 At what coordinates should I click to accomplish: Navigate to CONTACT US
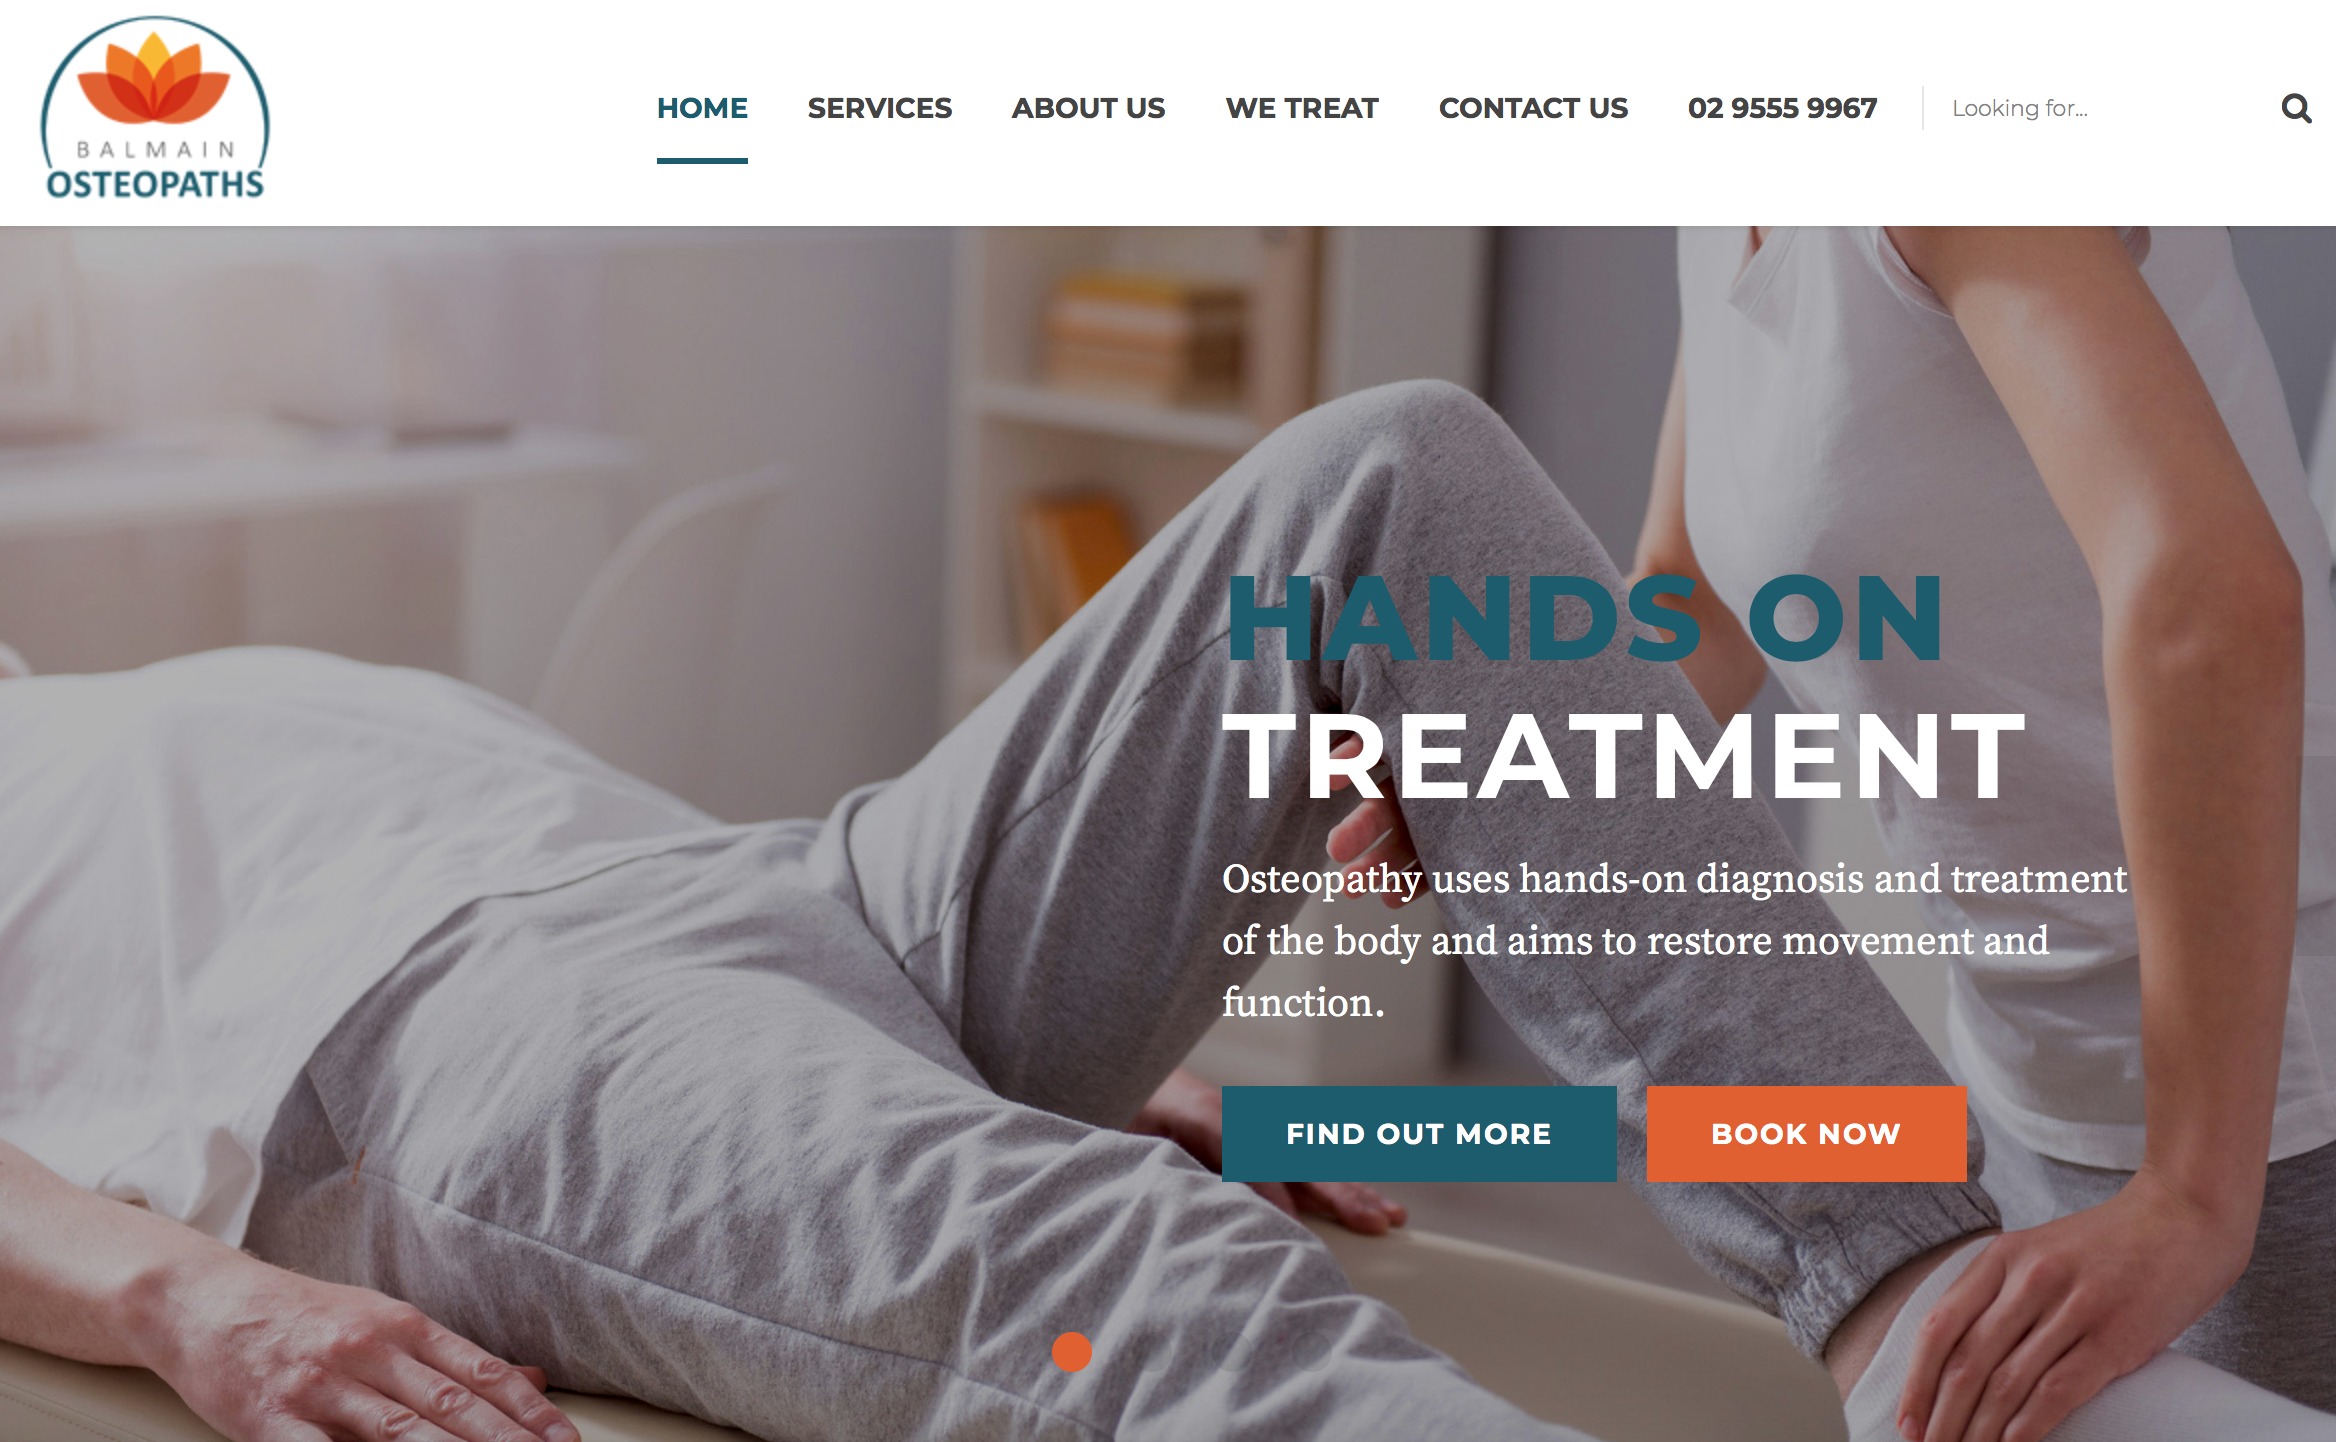(x=1533, y=108)
